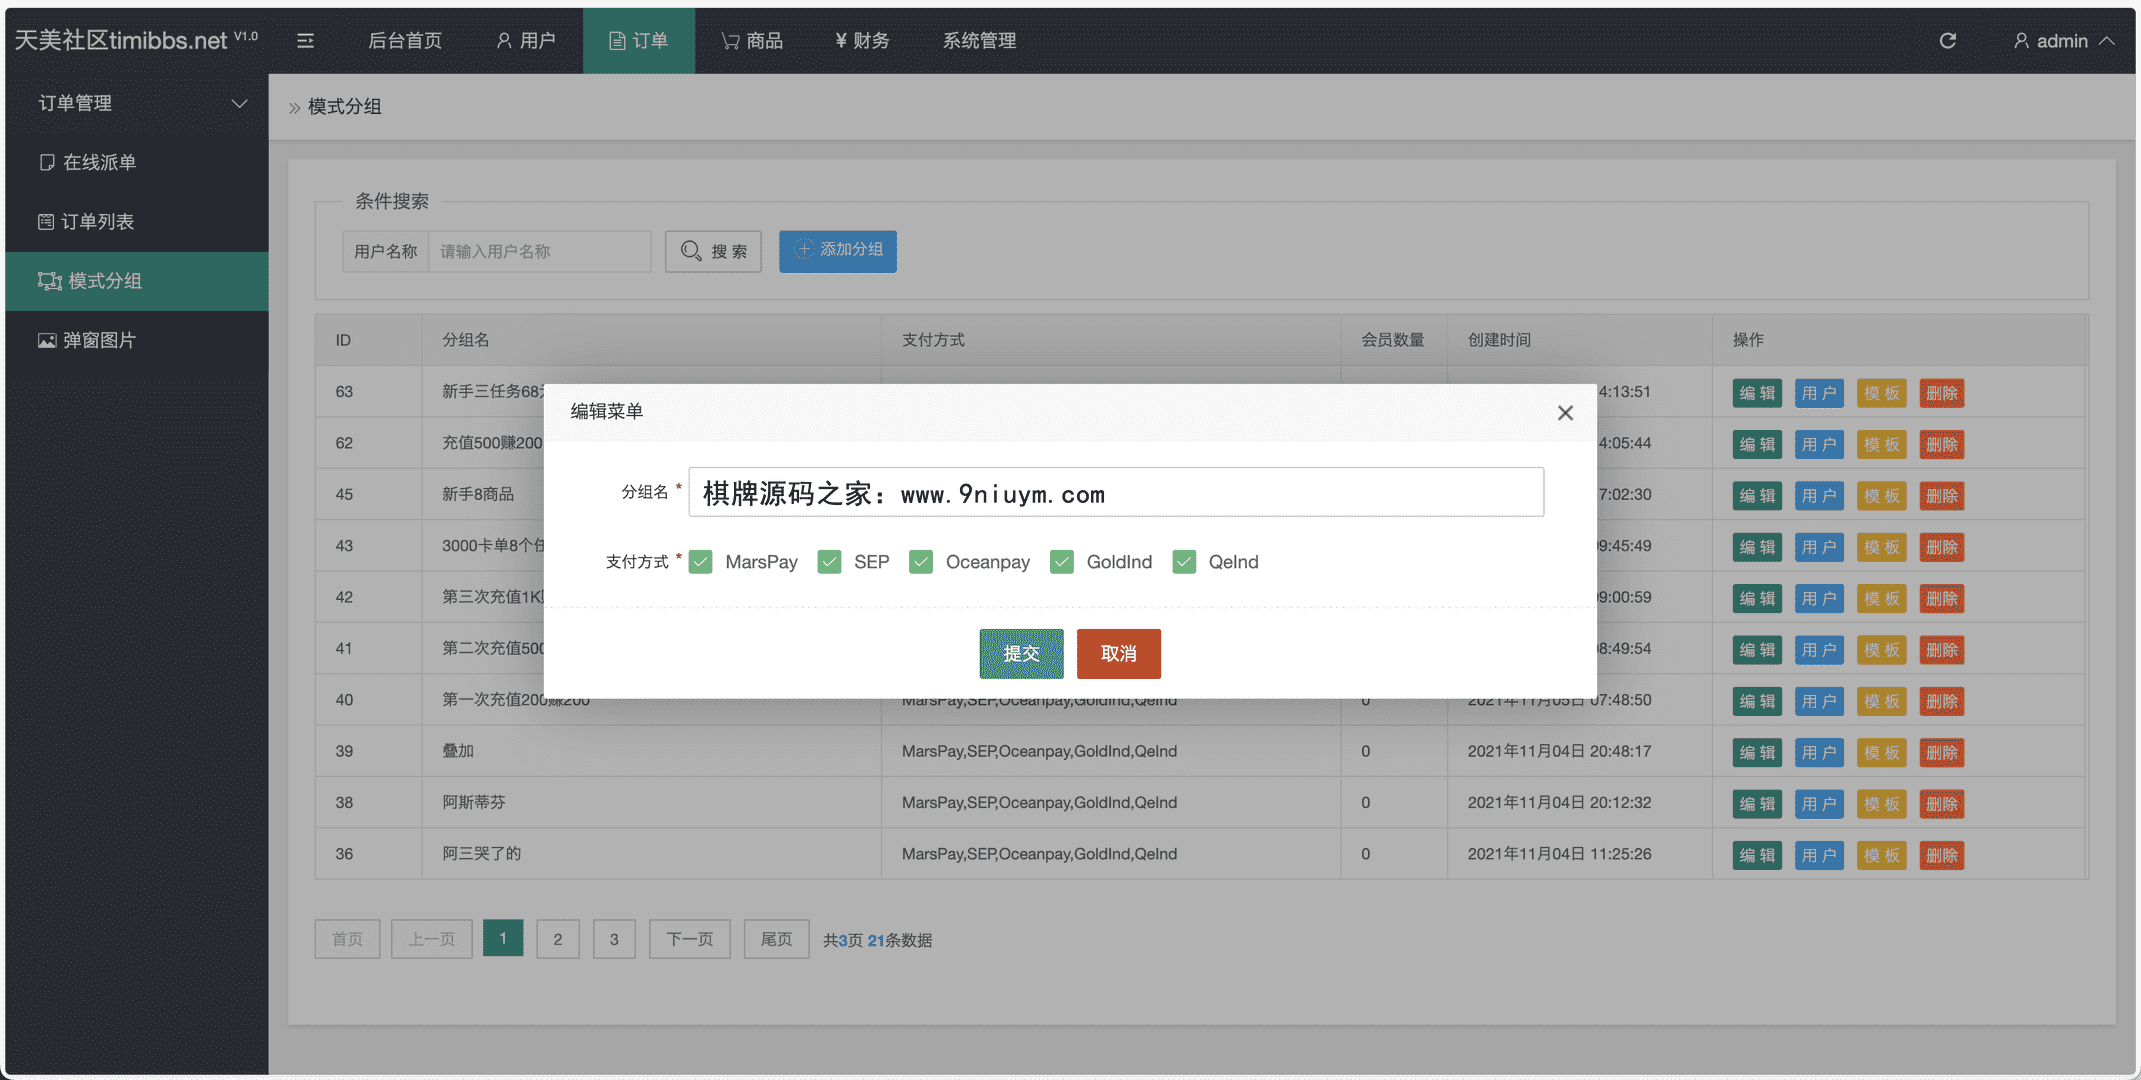Toggle the sidebar collapse hamburger icon

point(305,41)
